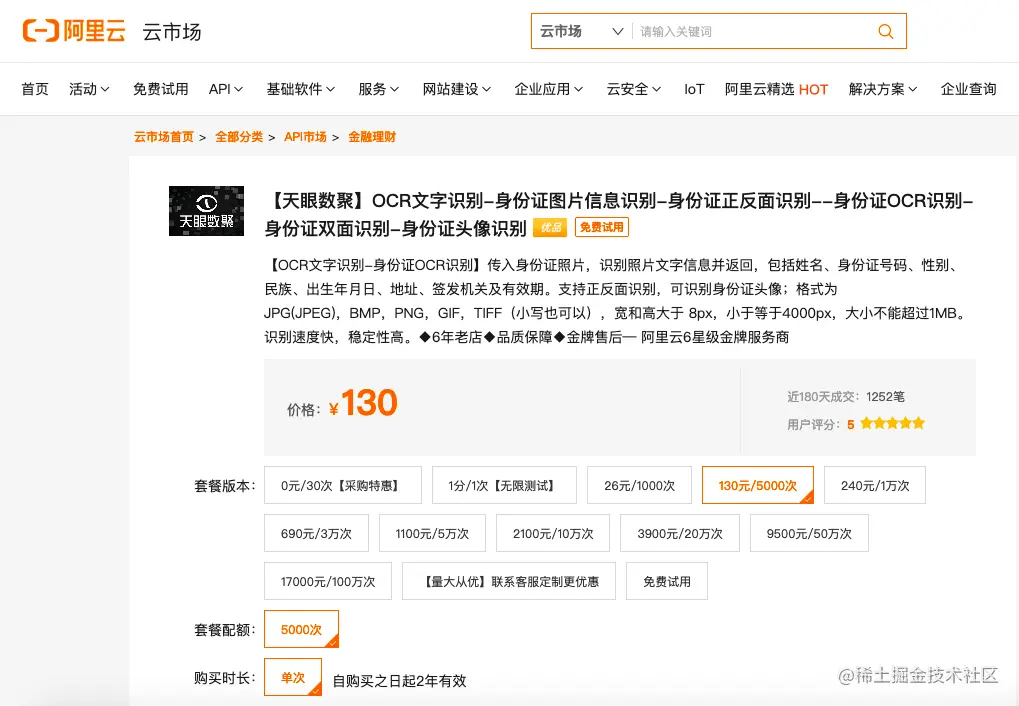Expand the 企业应用 menu
This screenshot has width=1019, height=706.
(x=548, y=89)
